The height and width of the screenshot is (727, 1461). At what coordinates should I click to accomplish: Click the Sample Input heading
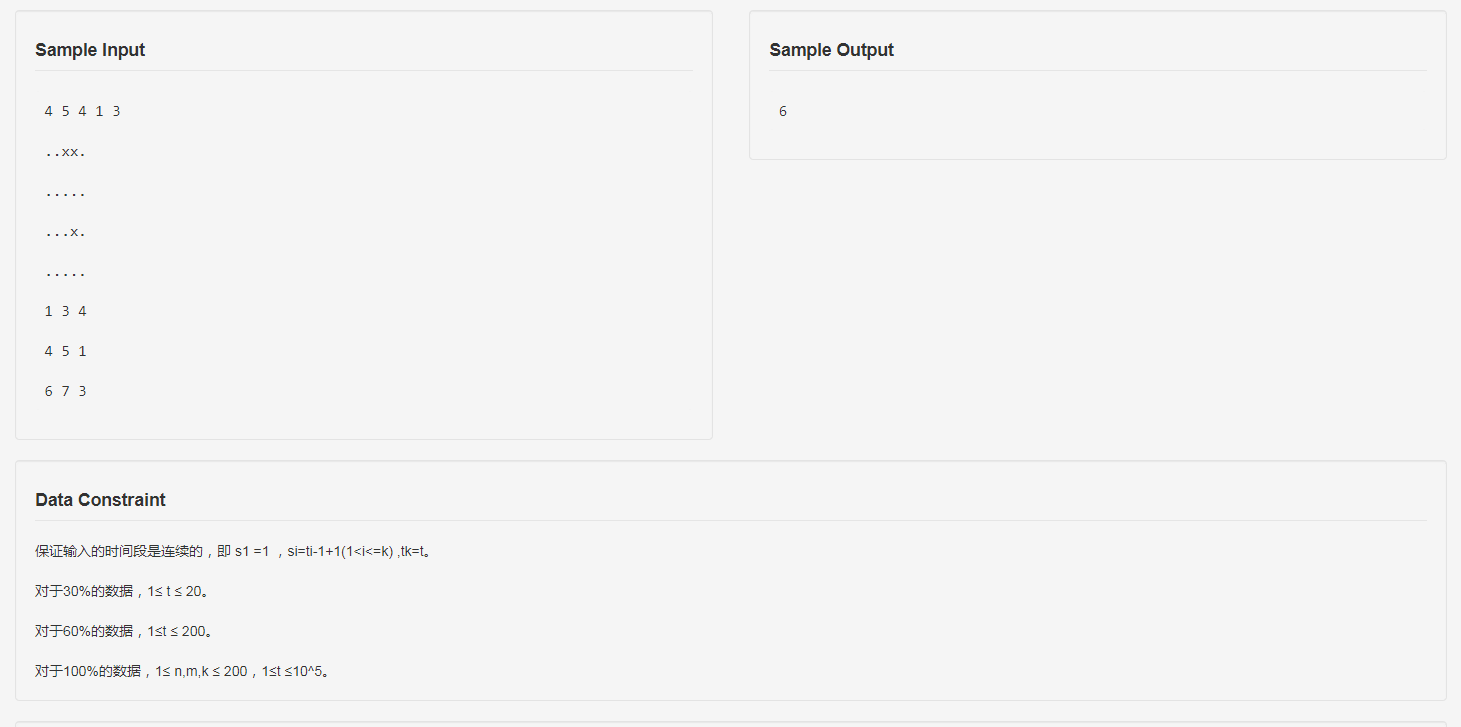tap(90, 50)
